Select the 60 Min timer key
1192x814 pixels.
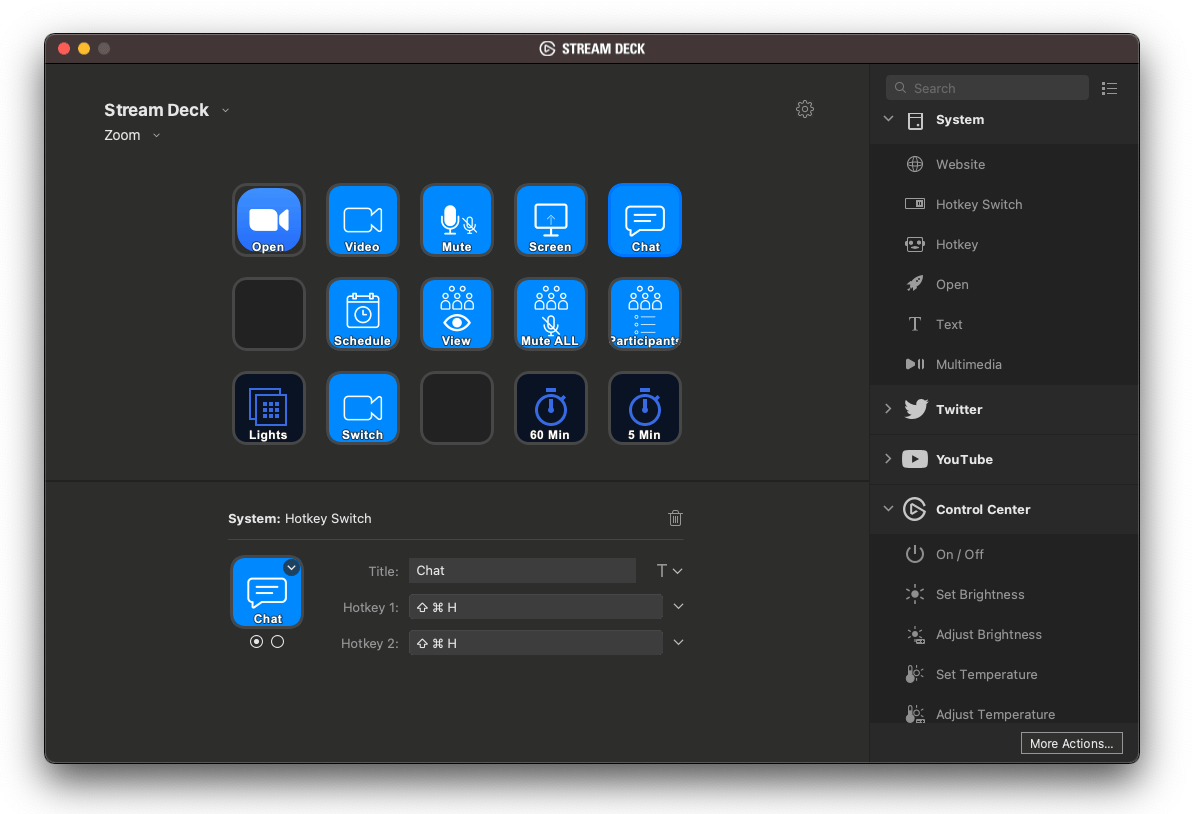551,408
